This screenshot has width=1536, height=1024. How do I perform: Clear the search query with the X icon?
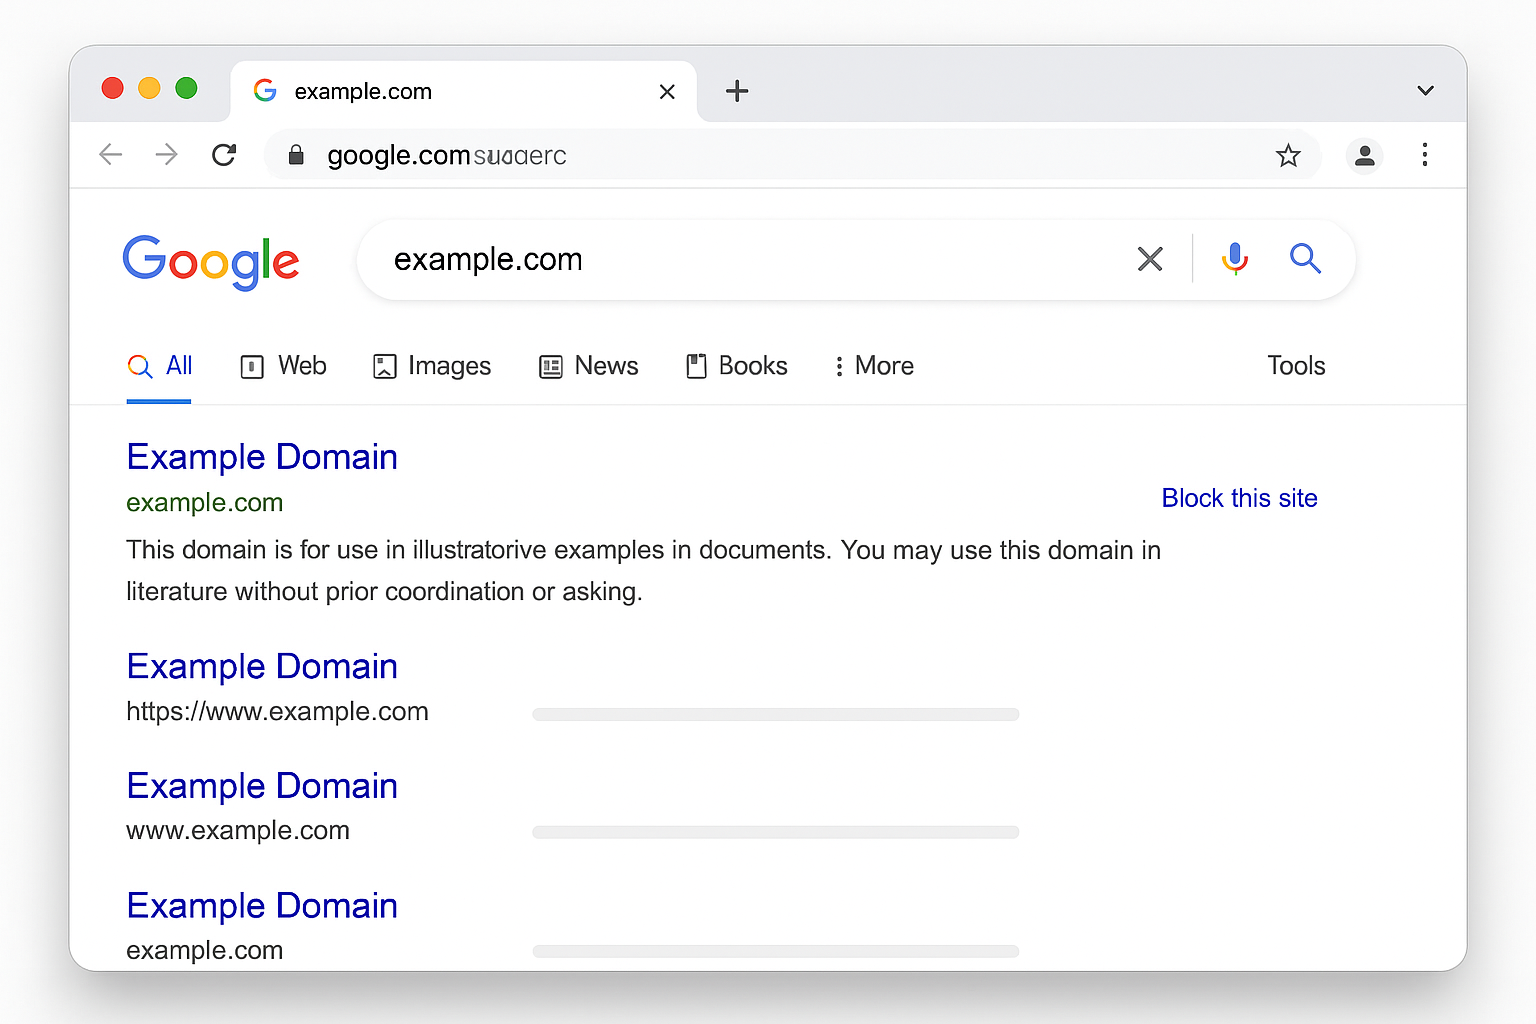1150,259
